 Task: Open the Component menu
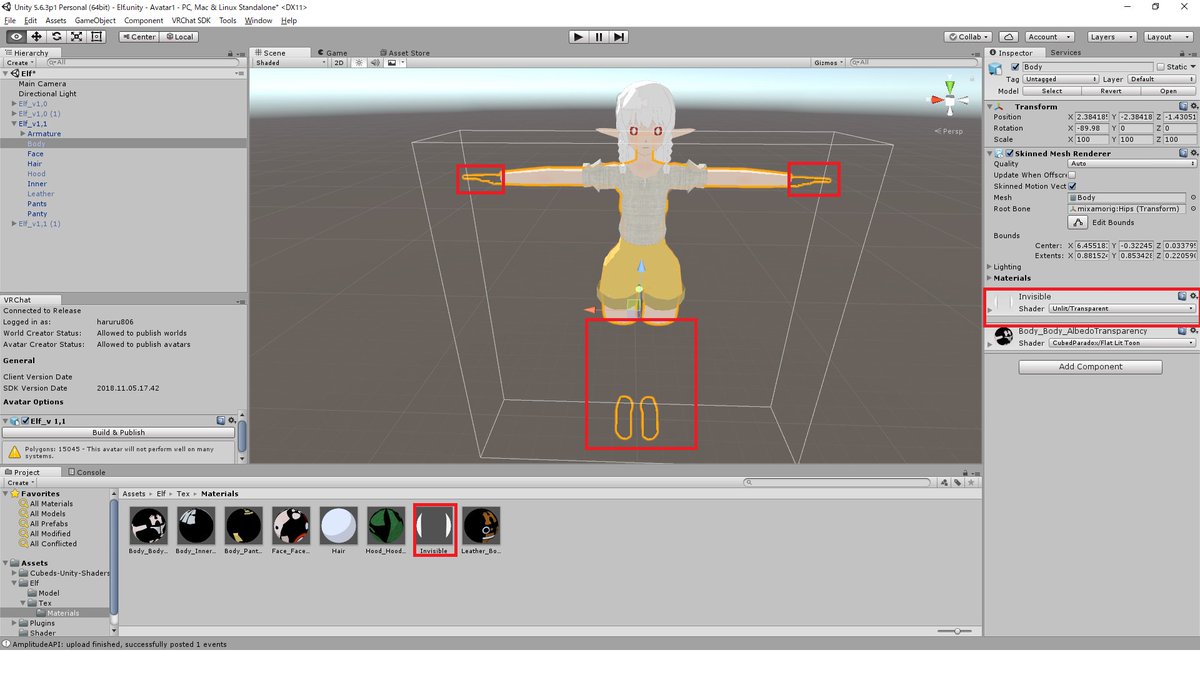143,20
